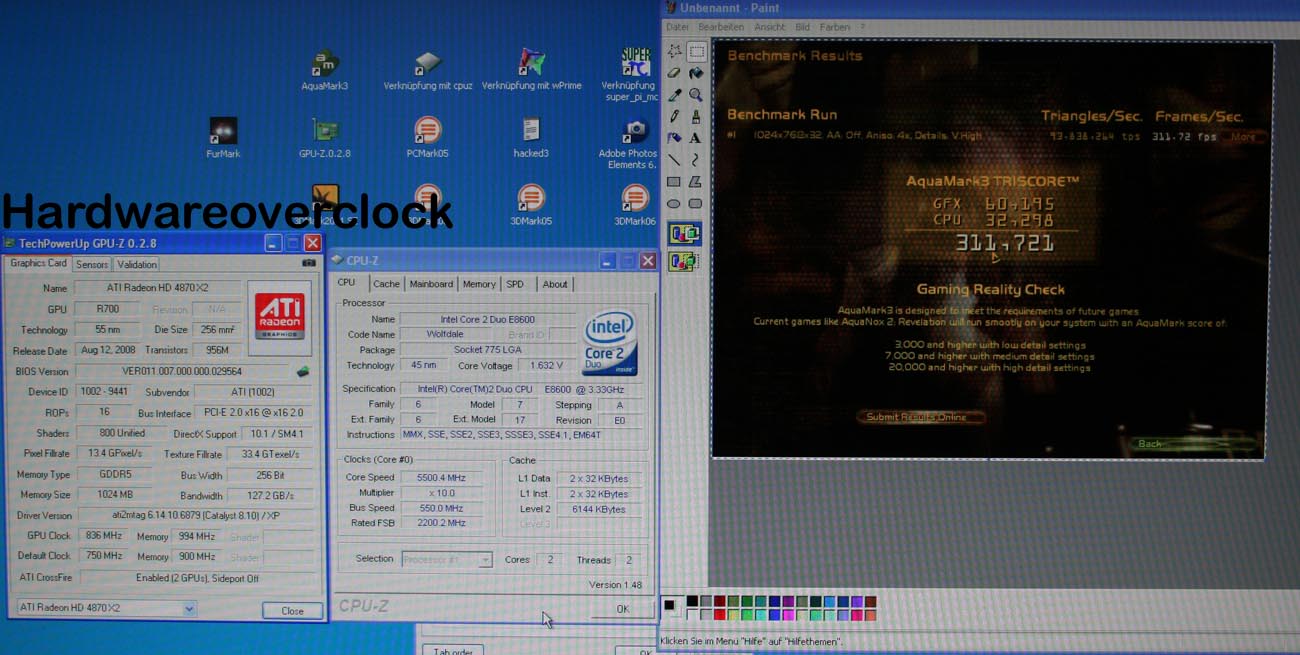
Task: Select the Rectangle shape tool
Action: [x=674, y=182]
